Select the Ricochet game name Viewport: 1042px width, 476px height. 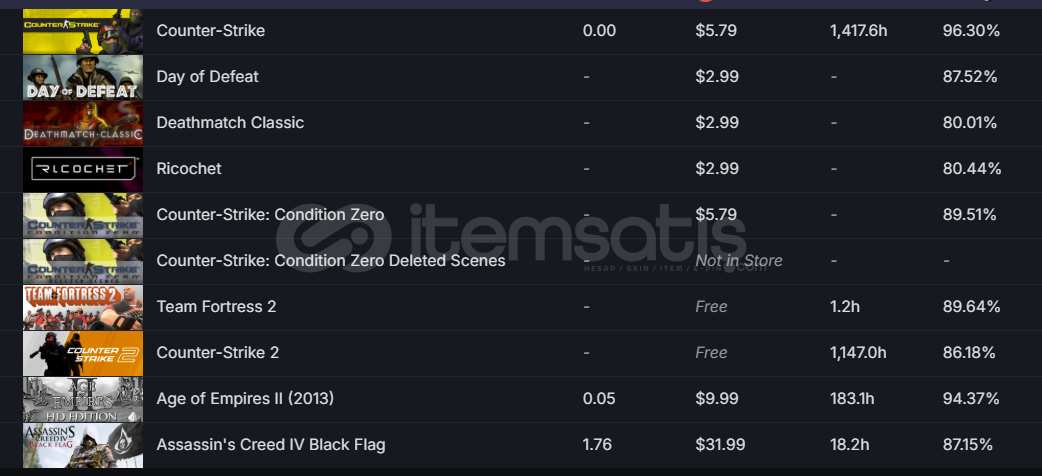tap(189, 168)
